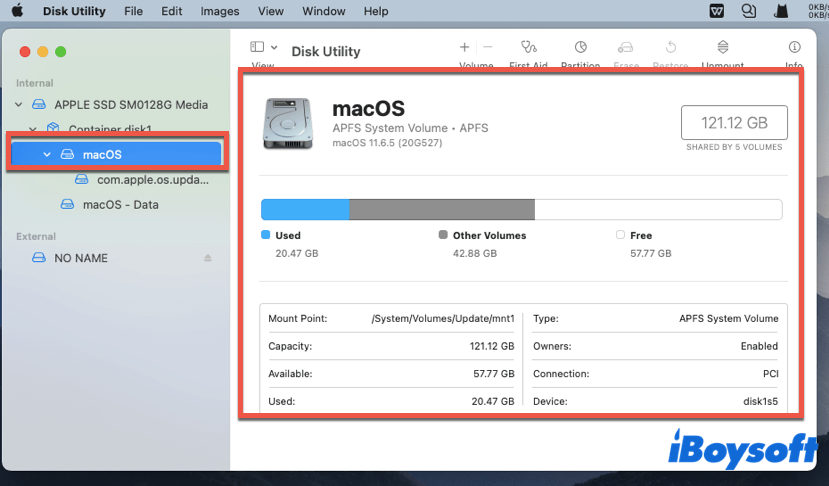Viewport: 829px width, 486px height.
Task: Click the Partition pie chart icon
Action: tap(581, 47)
